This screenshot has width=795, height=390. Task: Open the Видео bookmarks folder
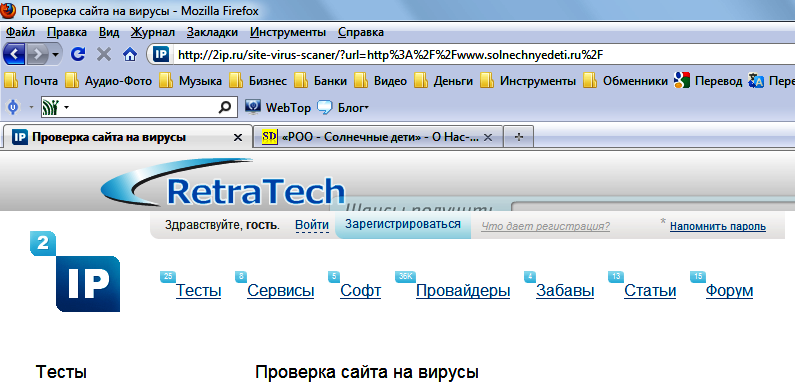click(380, 81)
